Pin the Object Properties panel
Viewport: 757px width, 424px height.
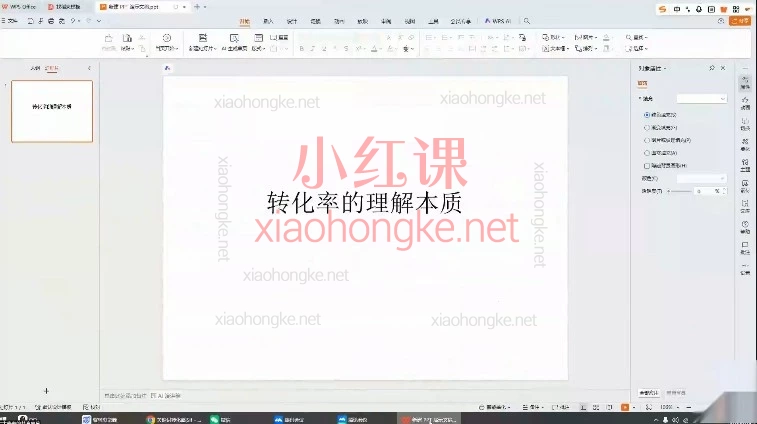712,68
